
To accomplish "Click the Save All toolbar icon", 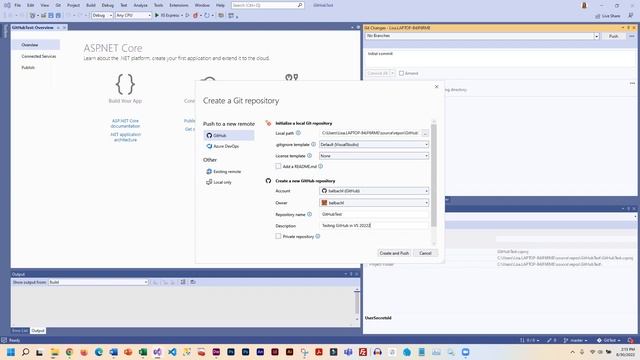I will point(58,15).
